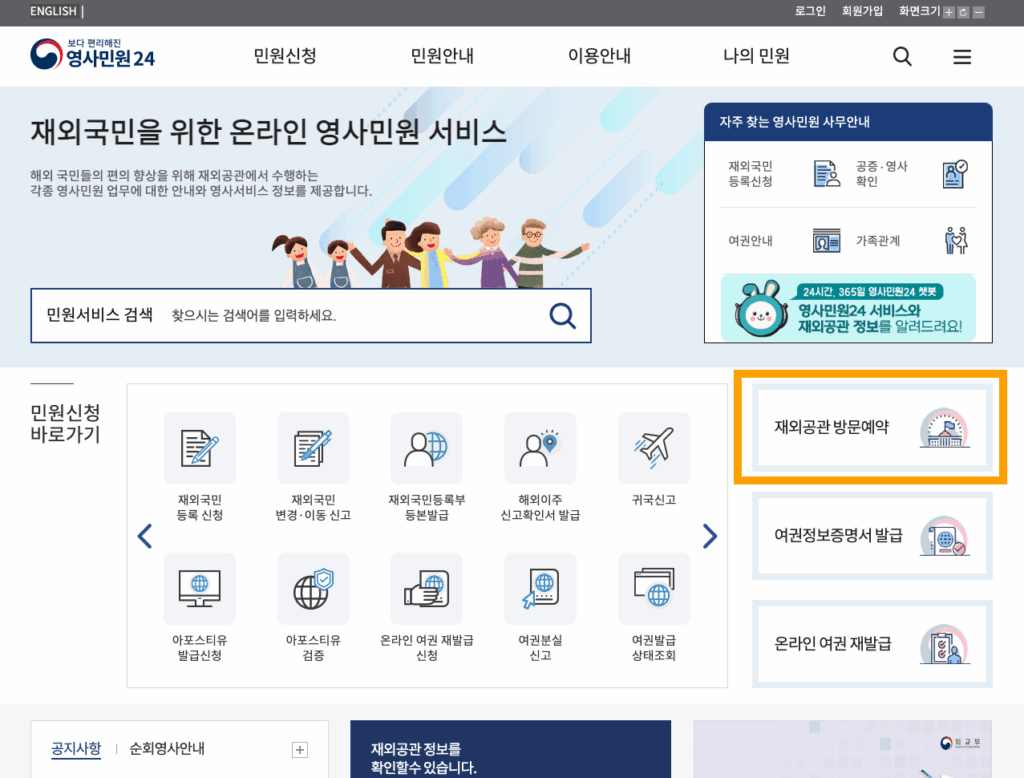
Task: Click the 회원가입 link
Action: click(x=862, y=11)
